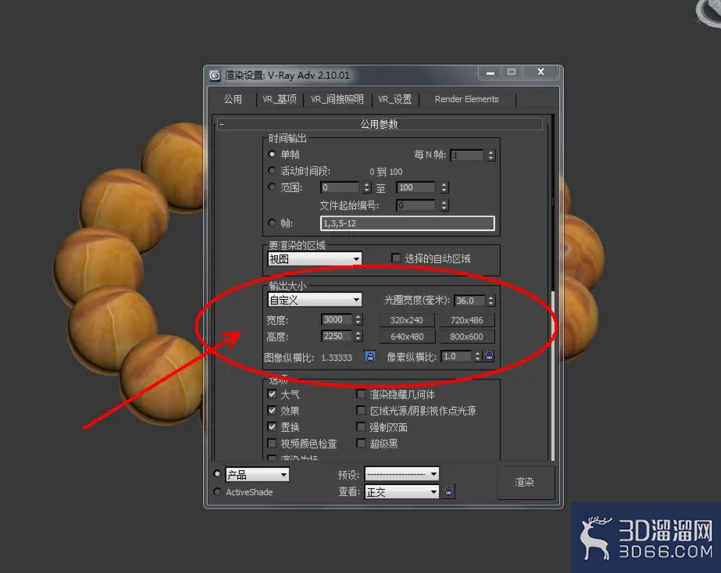Screen dimensions: 721x573
Task: Close the render settings dialog
Action: point(541,72)
